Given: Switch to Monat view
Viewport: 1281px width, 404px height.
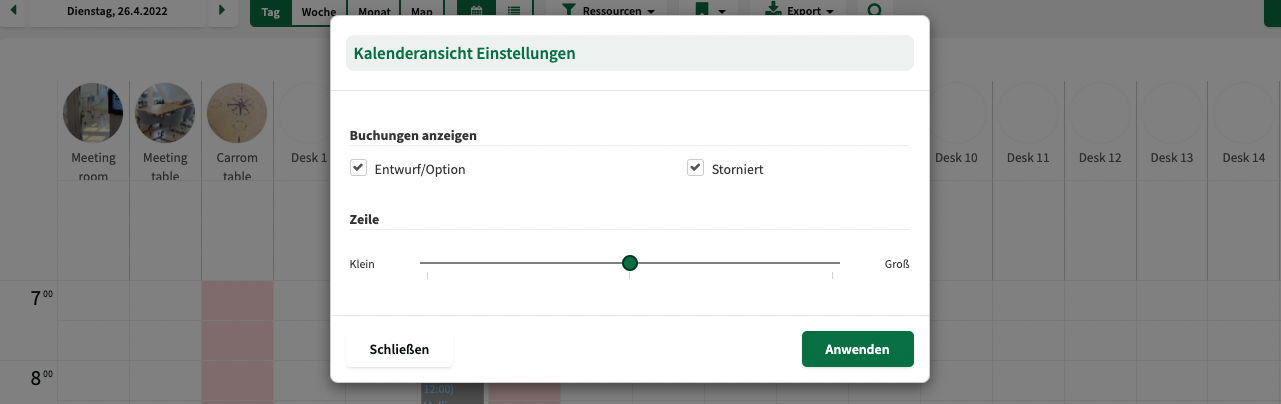Looking at the screenshot, I should coord(372,12).
